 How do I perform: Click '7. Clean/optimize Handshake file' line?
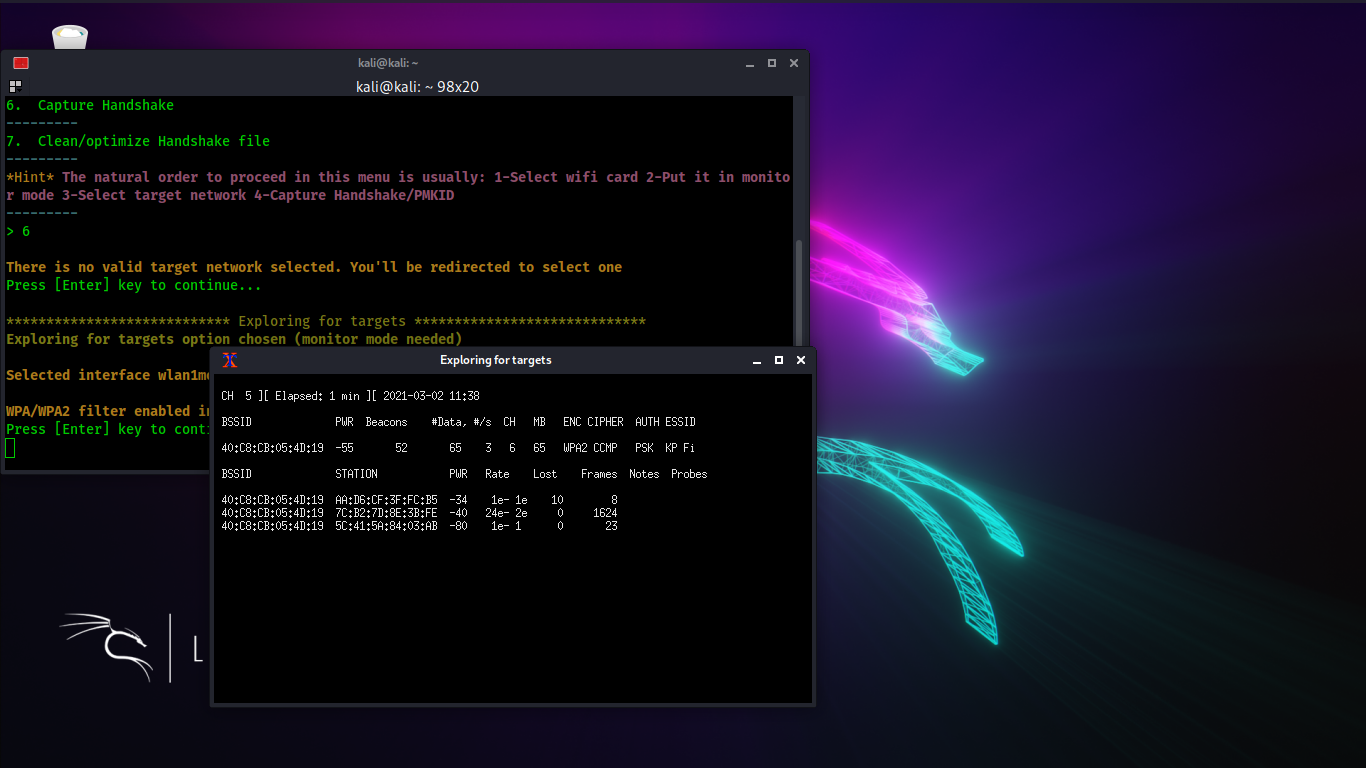pos(138,141)
